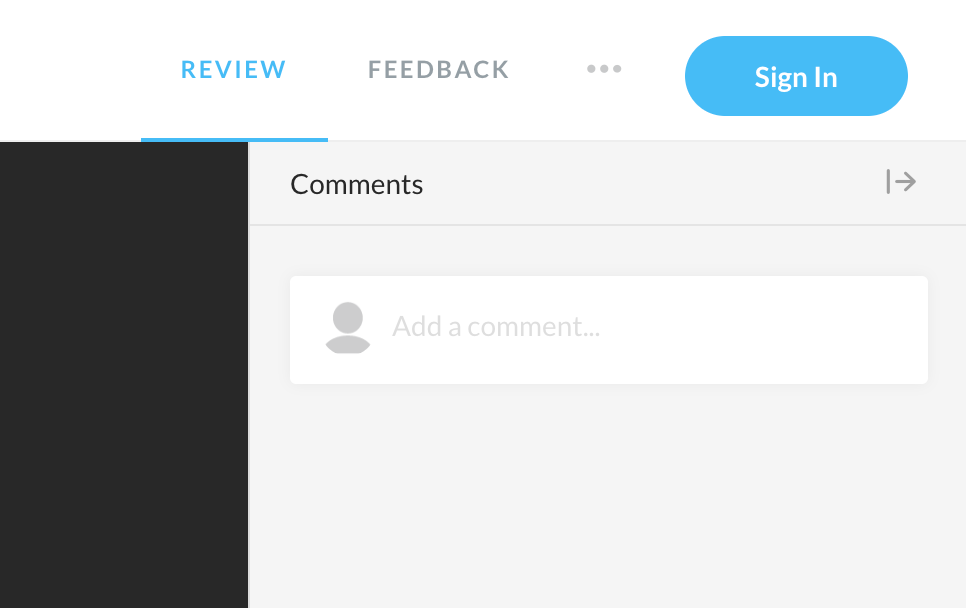Open the three-dot more options menu
This screenshot has height=608, width=966.
click(604, 69)
